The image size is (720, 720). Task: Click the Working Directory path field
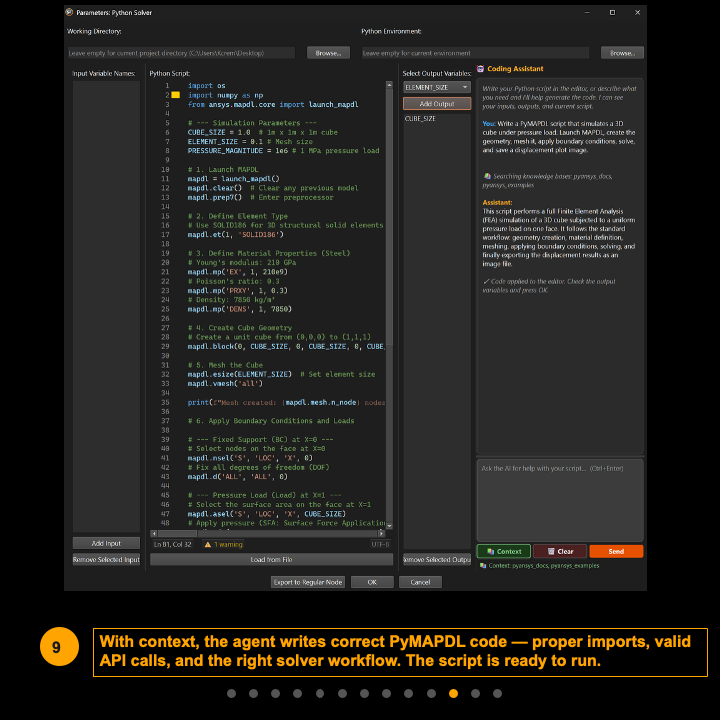[180, 52]
